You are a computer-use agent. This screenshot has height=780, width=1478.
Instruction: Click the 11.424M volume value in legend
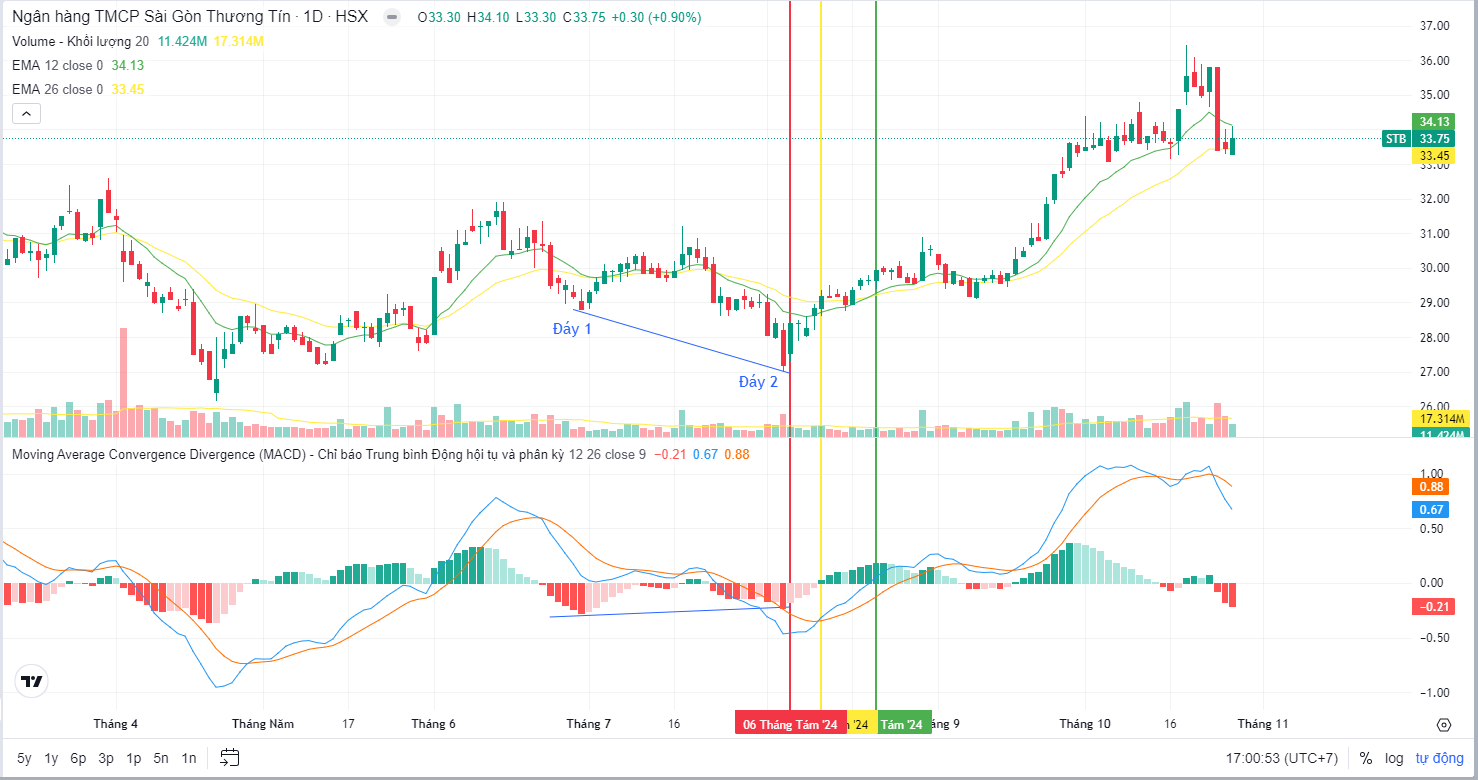coord(183,41)
